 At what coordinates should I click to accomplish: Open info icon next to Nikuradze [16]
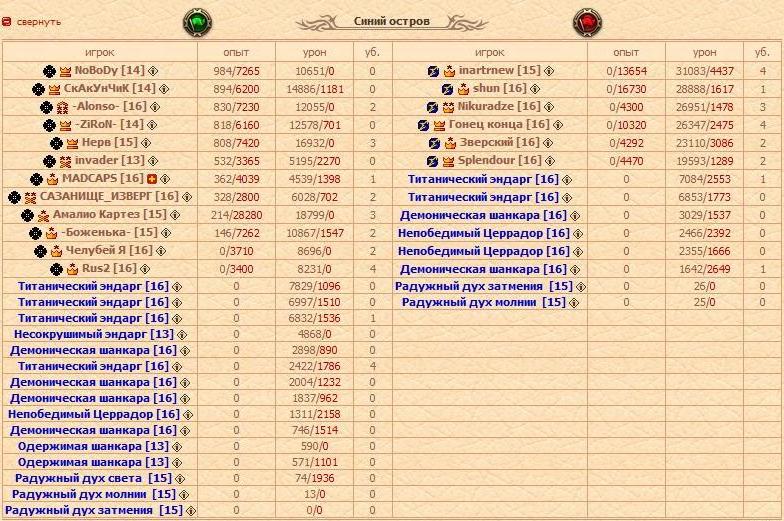point(549,107)
